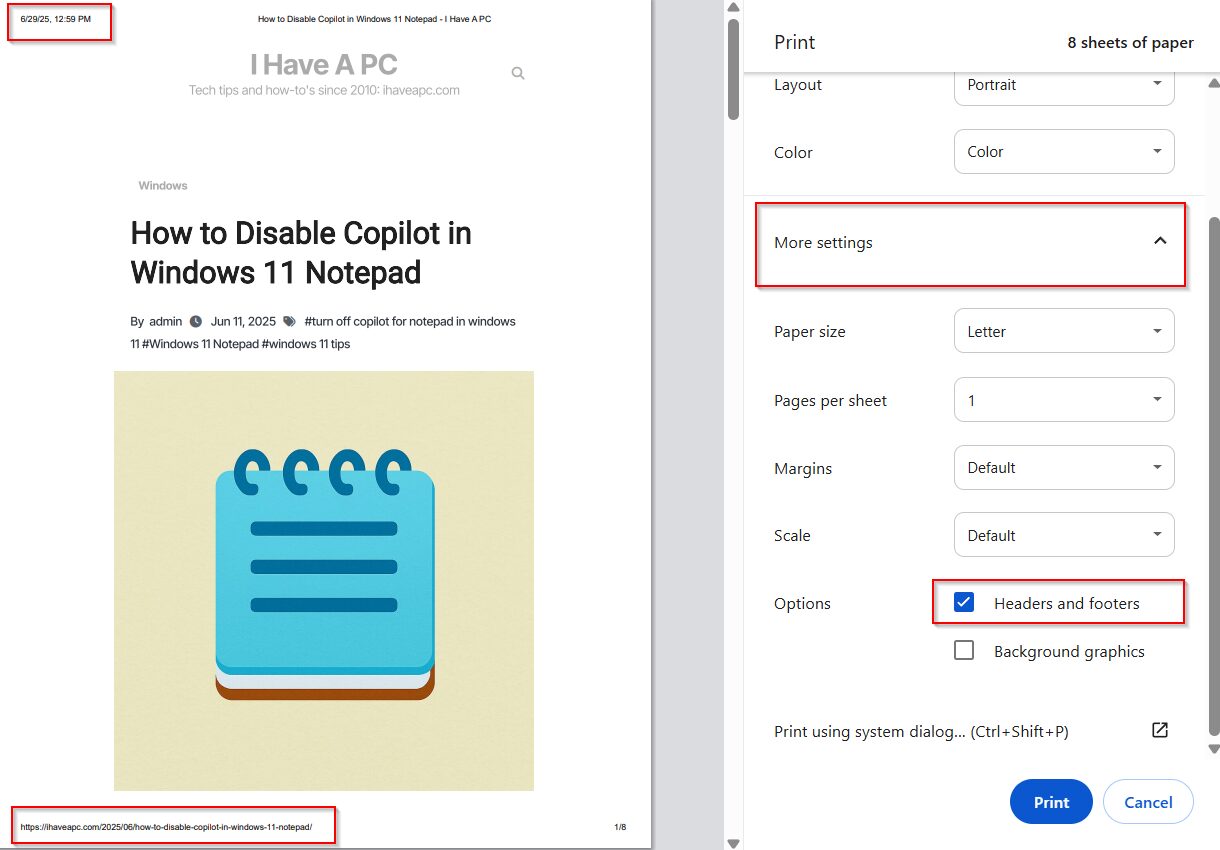Click the Print dialog title text

(x=795, y=42)
